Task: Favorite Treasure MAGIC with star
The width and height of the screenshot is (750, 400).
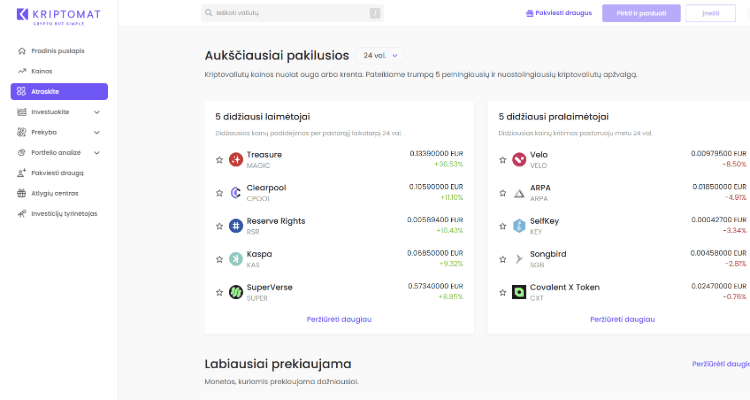Action: [x=219, y=160]
